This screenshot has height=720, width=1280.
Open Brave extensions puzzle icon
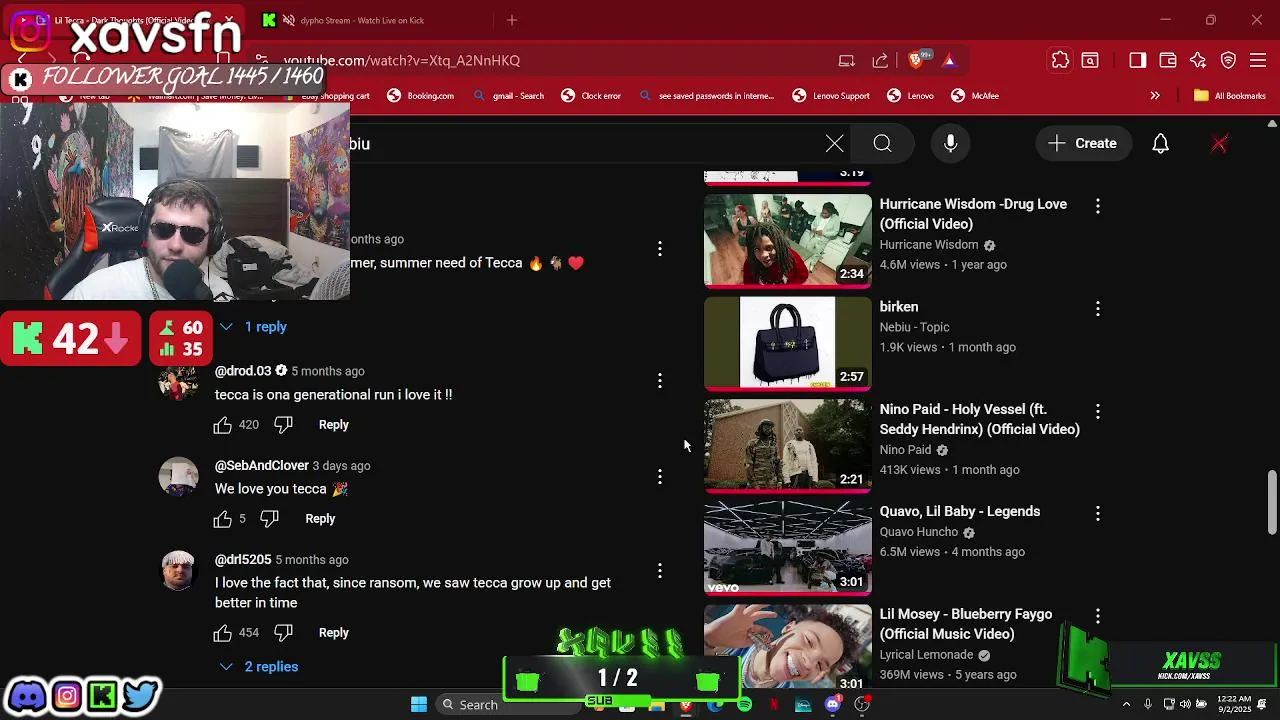coord(1060,60)
